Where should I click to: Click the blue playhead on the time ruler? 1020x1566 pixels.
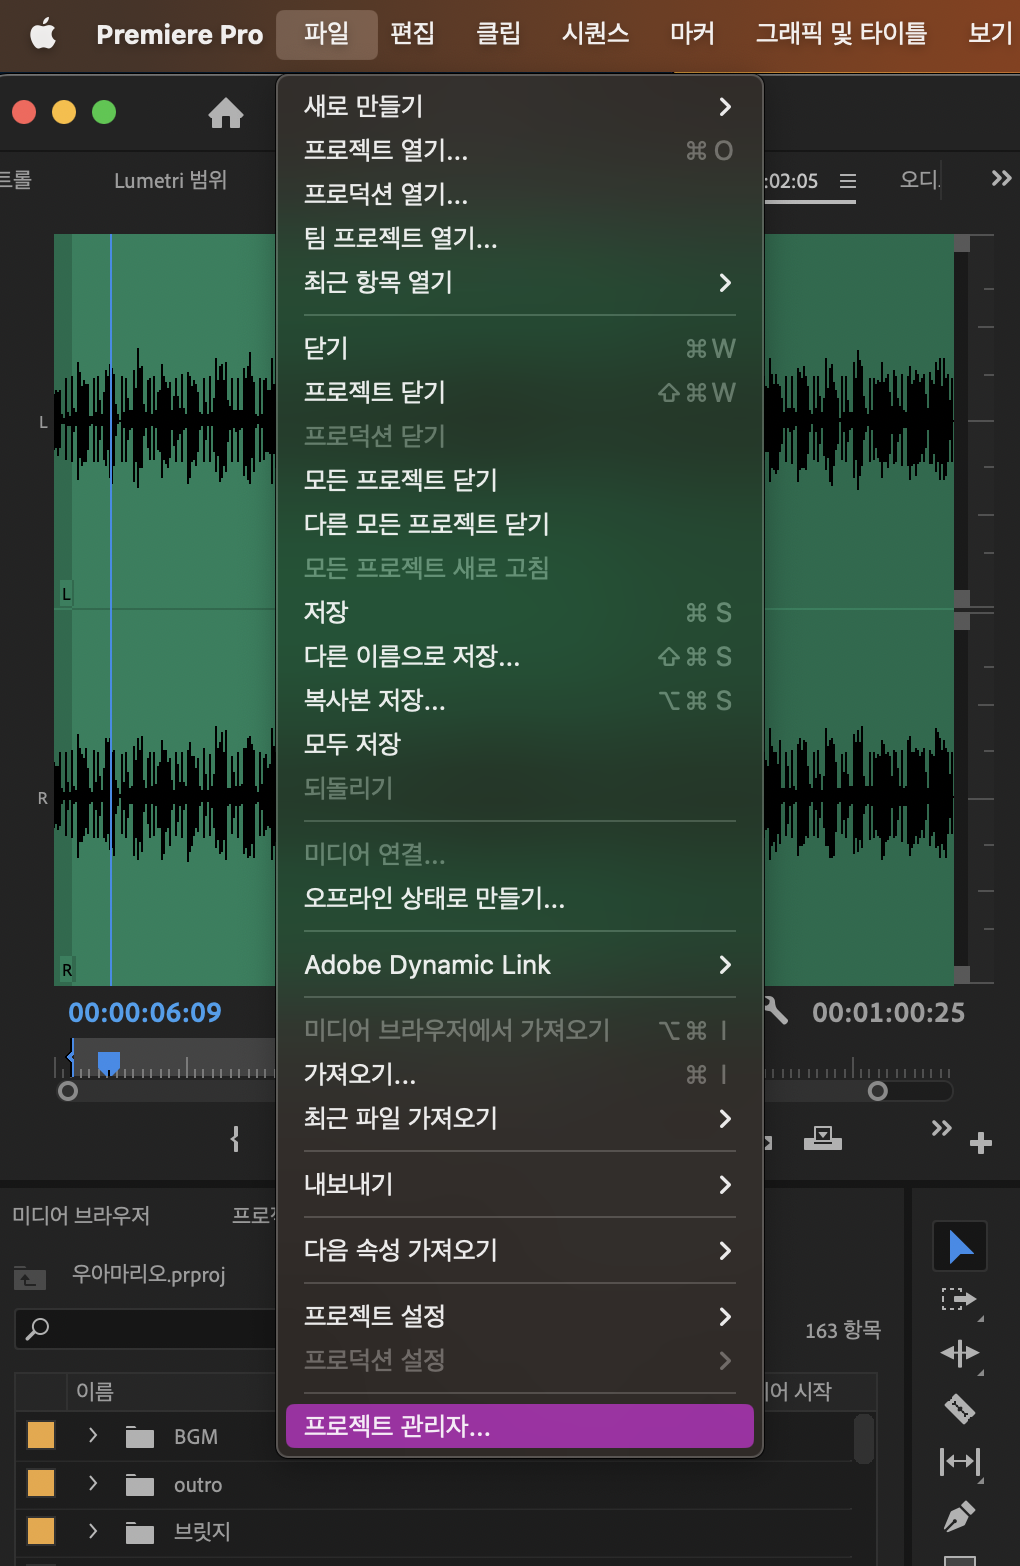[x=109, y=1062]
